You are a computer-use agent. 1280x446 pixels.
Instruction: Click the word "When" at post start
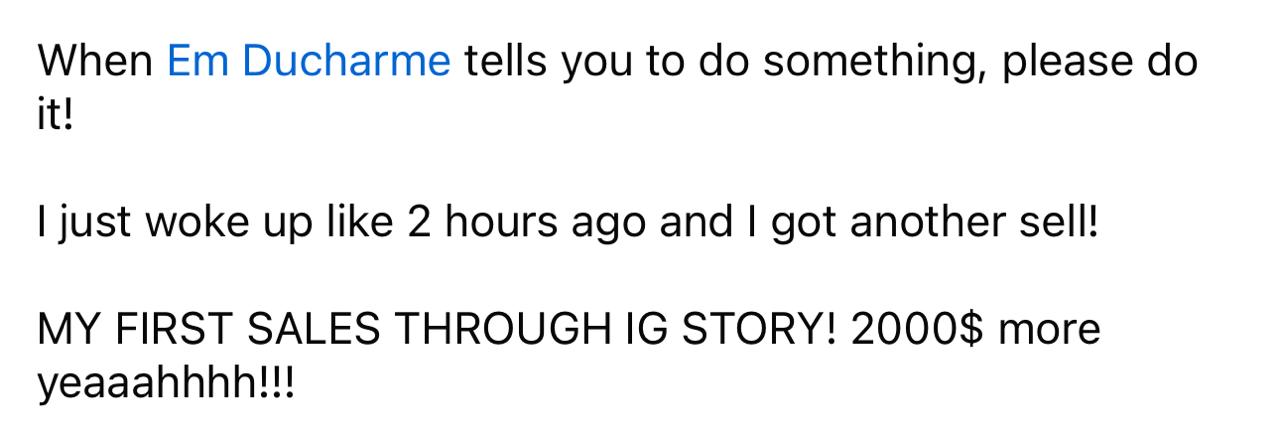click(x=96, y=63)
